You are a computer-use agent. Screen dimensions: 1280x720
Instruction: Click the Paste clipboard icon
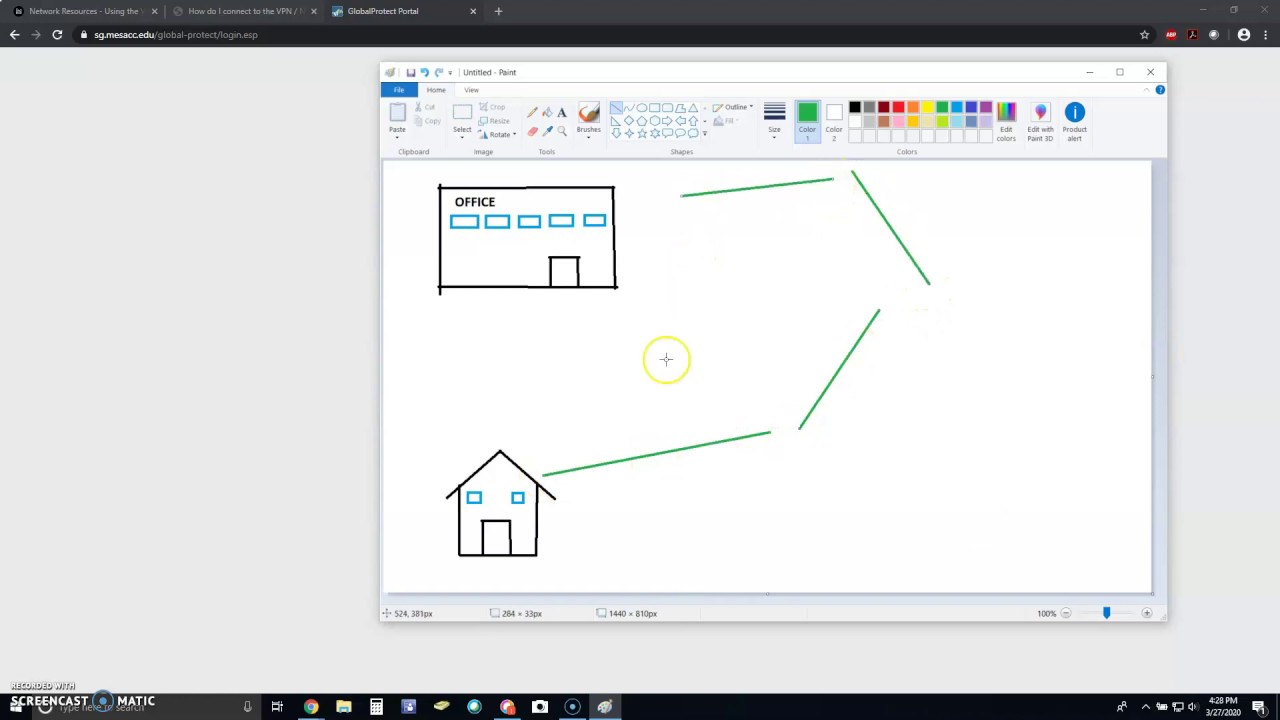point(397,112)
